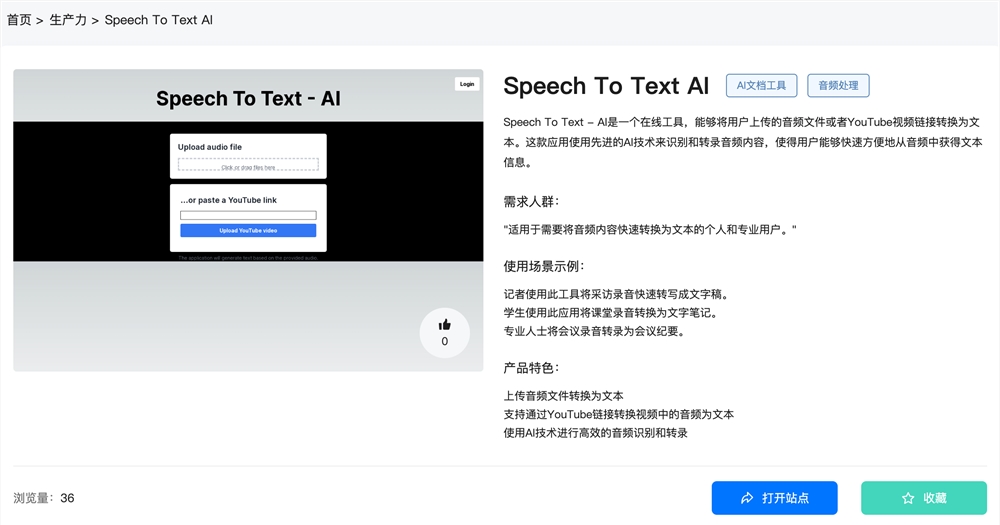This screenshot has height=525, width=1000.
Task: Click the 产品特色 heading
Action: [531, 367]
